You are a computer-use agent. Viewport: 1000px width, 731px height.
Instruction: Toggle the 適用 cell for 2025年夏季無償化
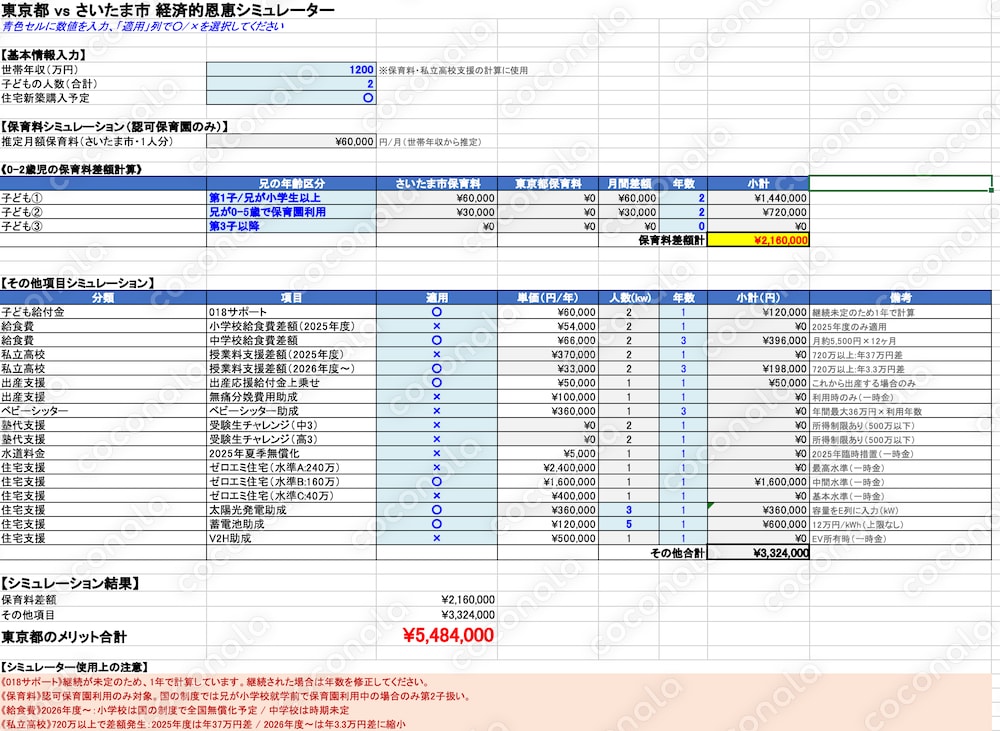(437, 453)
